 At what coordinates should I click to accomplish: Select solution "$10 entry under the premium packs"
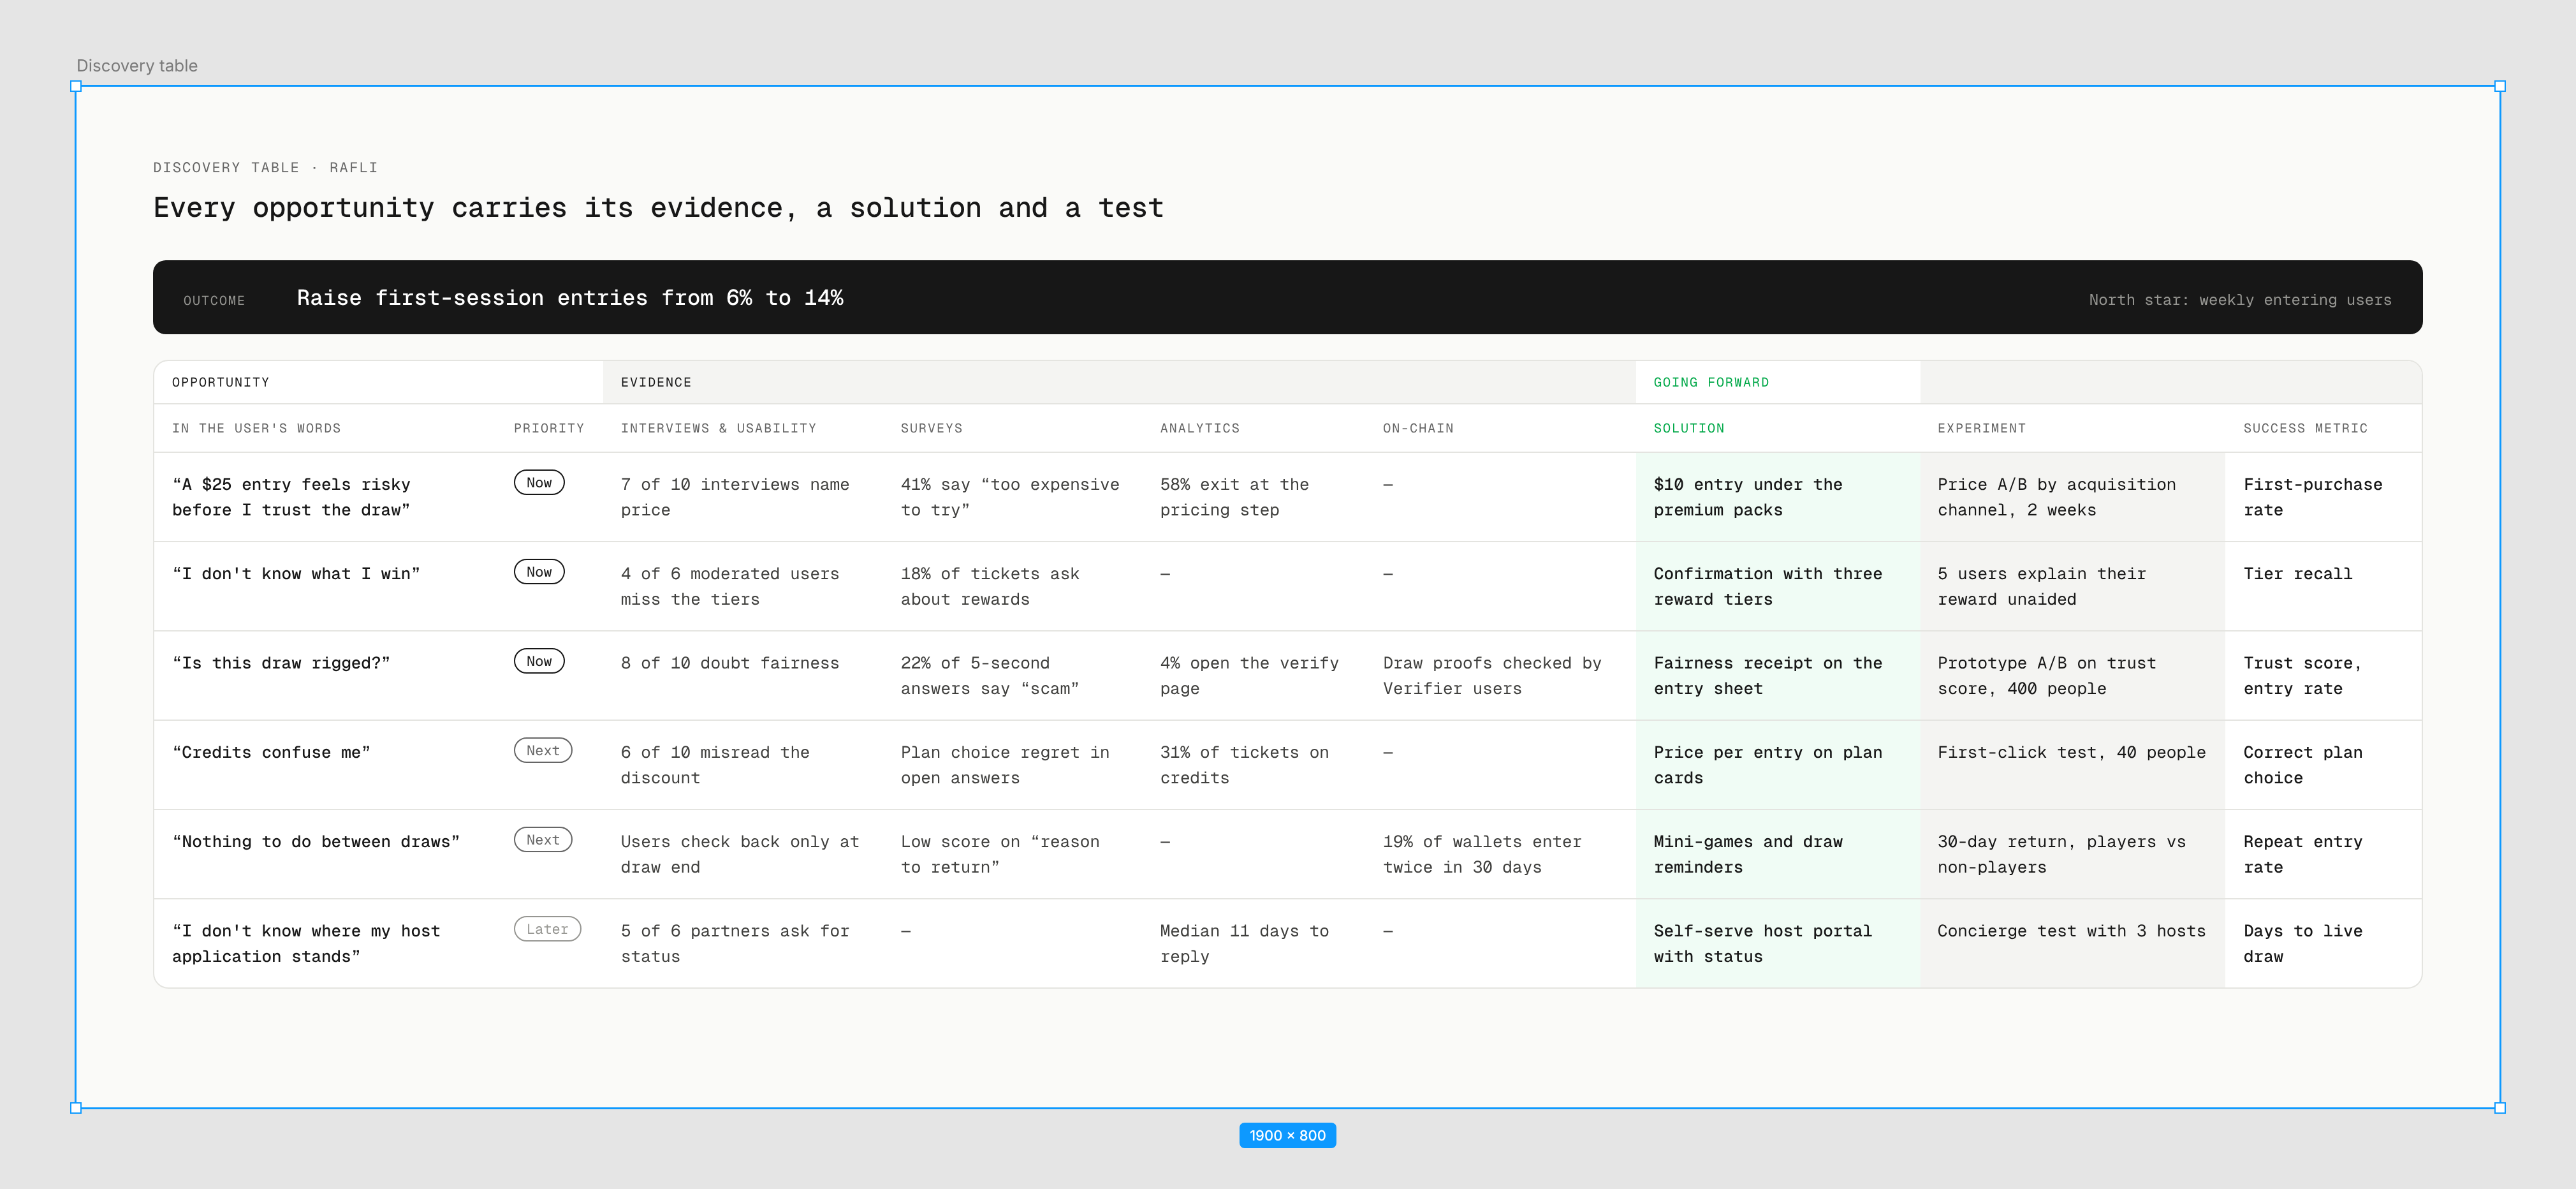point(1748,497)
